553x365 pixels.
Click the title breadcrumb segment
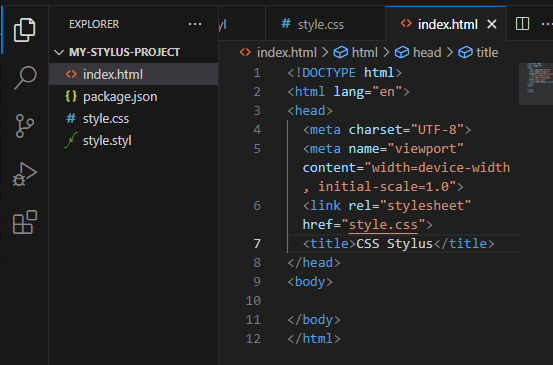(478, 53)
